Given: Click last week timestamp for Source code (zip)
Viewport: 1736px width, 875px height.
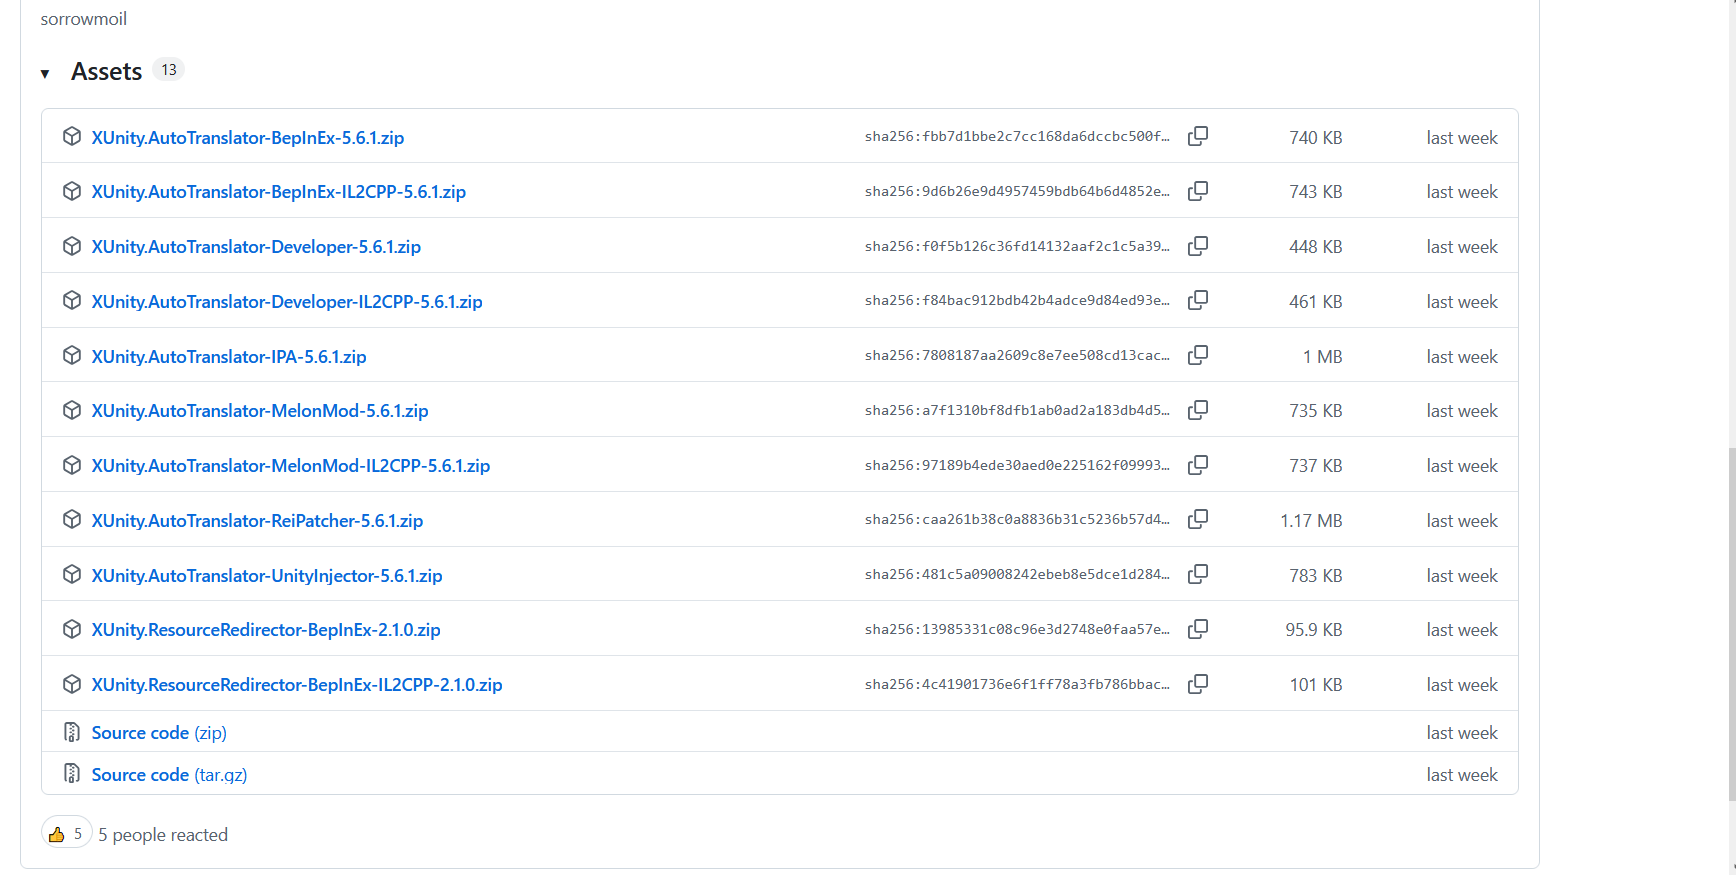Looking at the screenshot, I should click(x=1462, y=733).
